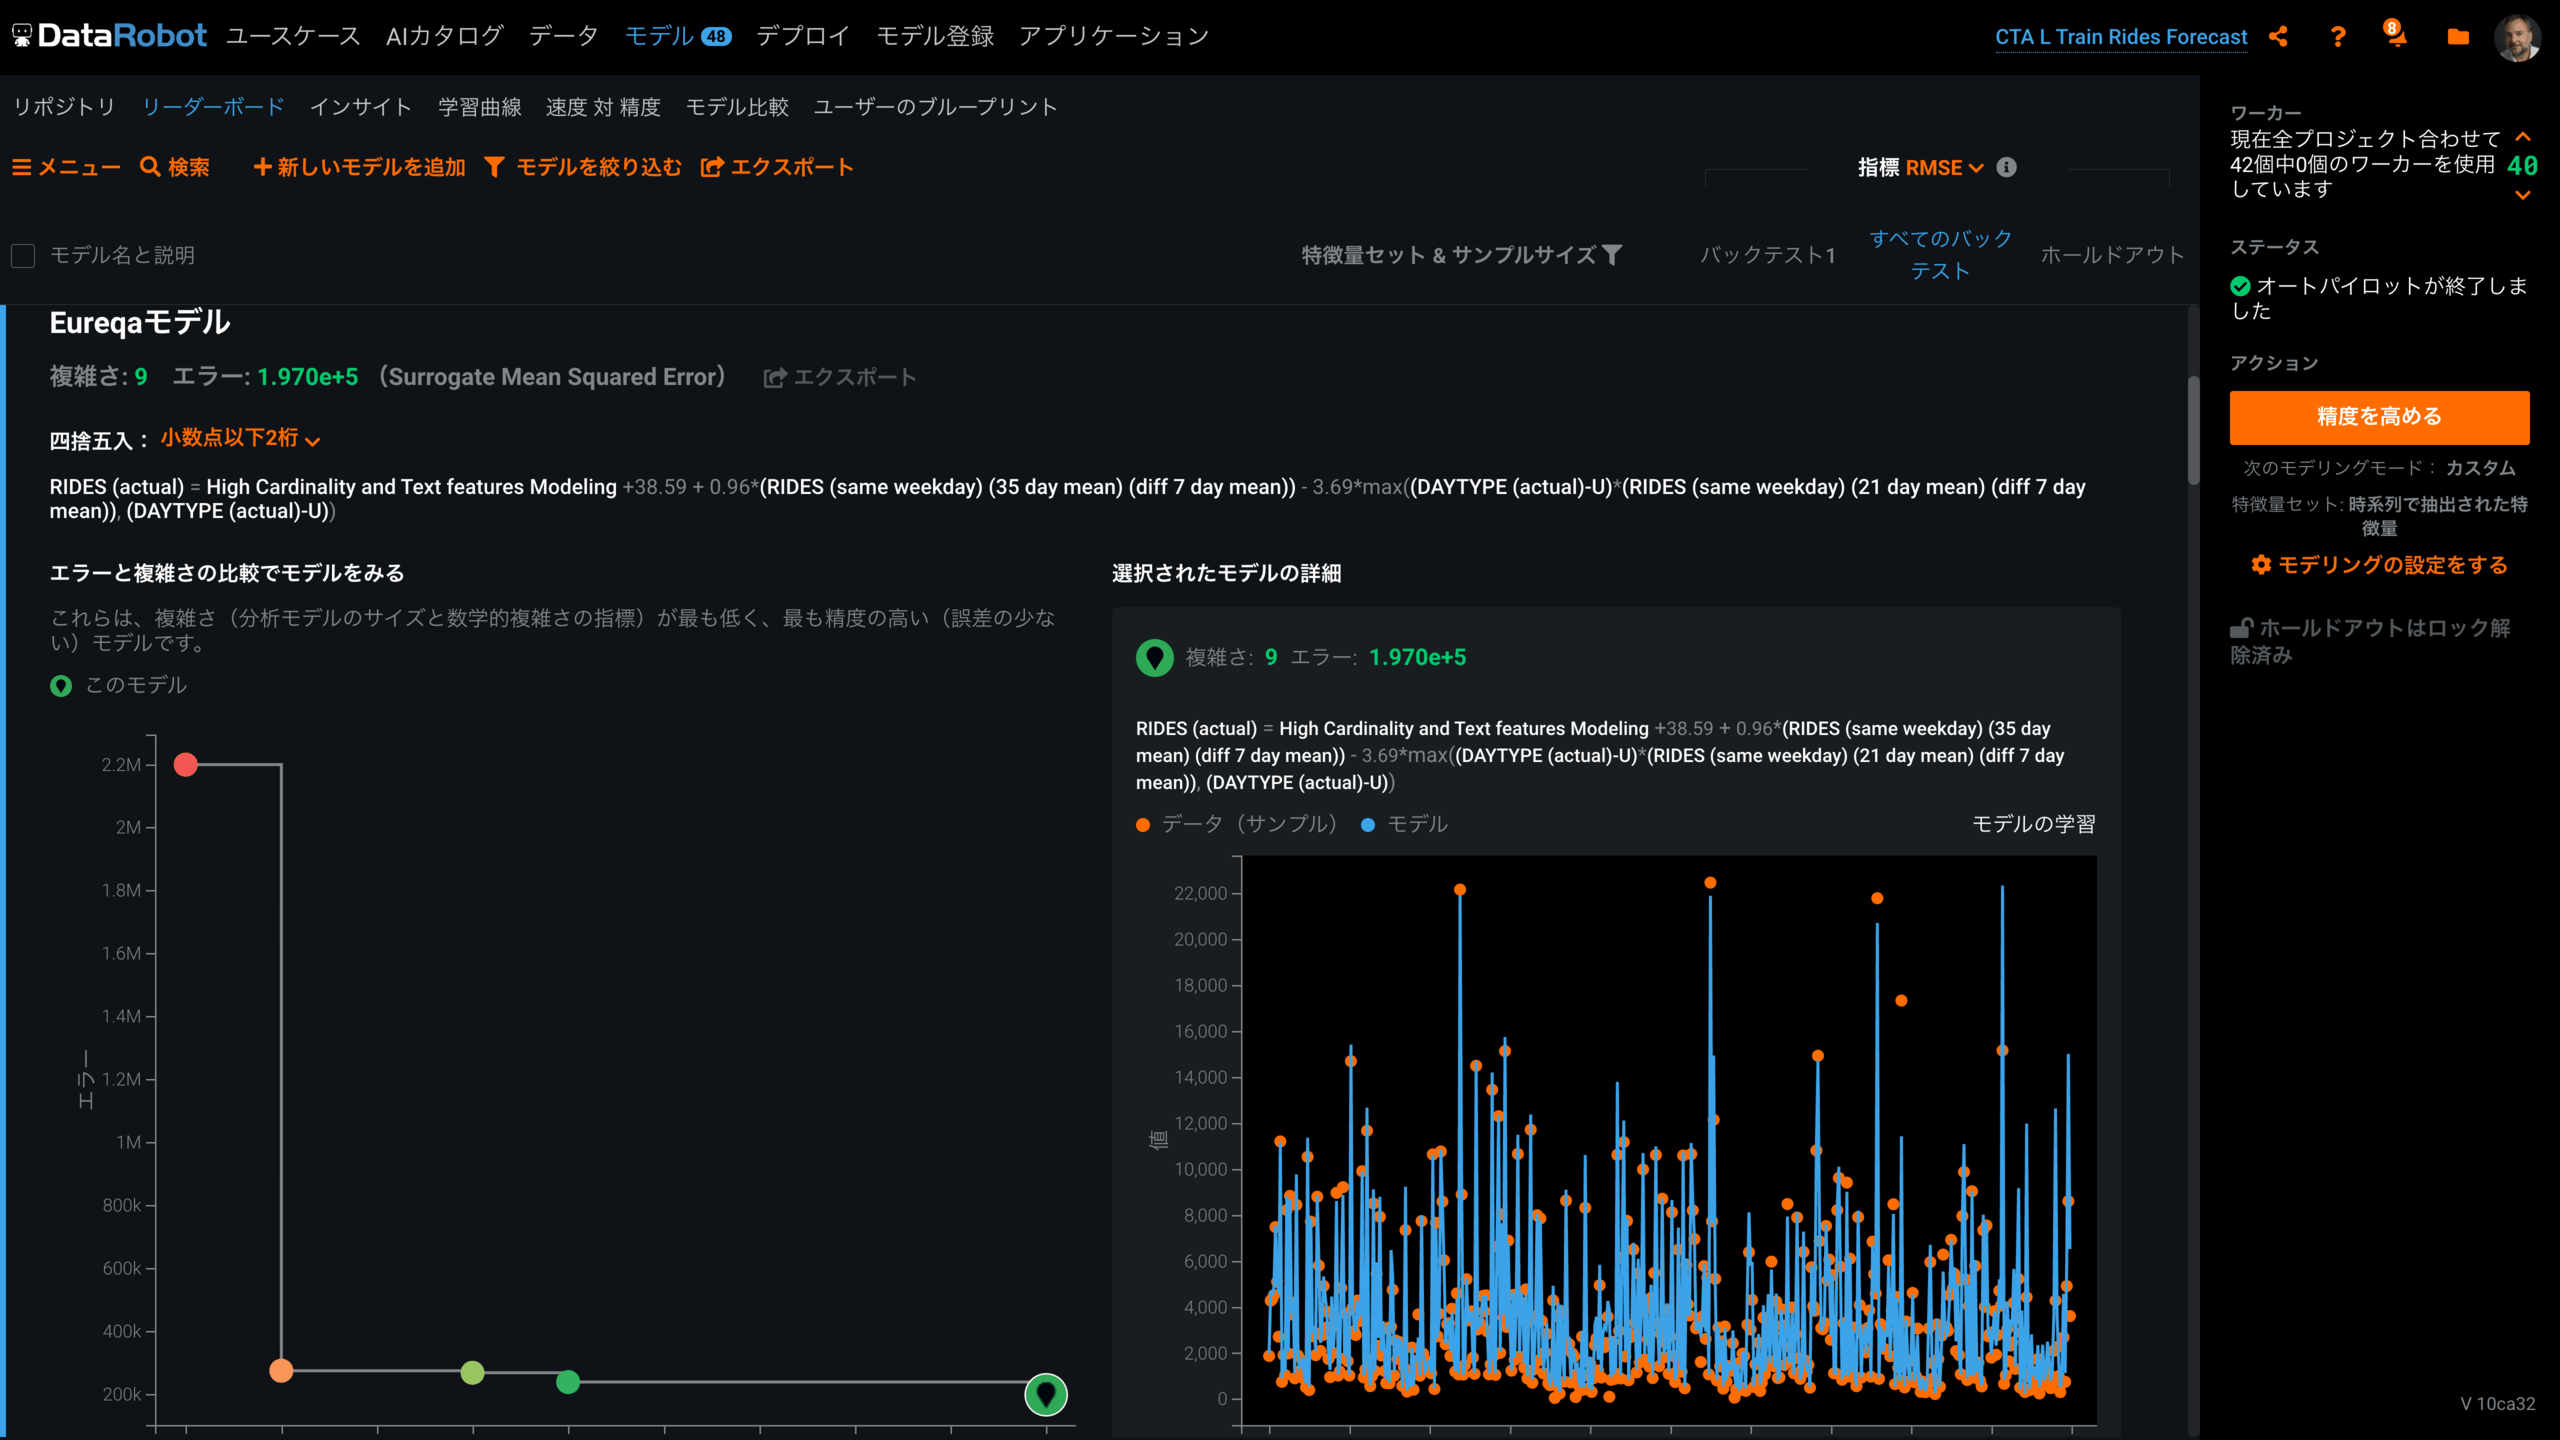Image resolution: width=2560 pixels, height=1440 pixels.
Task: Switch to ユーザーのブループリント tab
Action: pos(935,107)
